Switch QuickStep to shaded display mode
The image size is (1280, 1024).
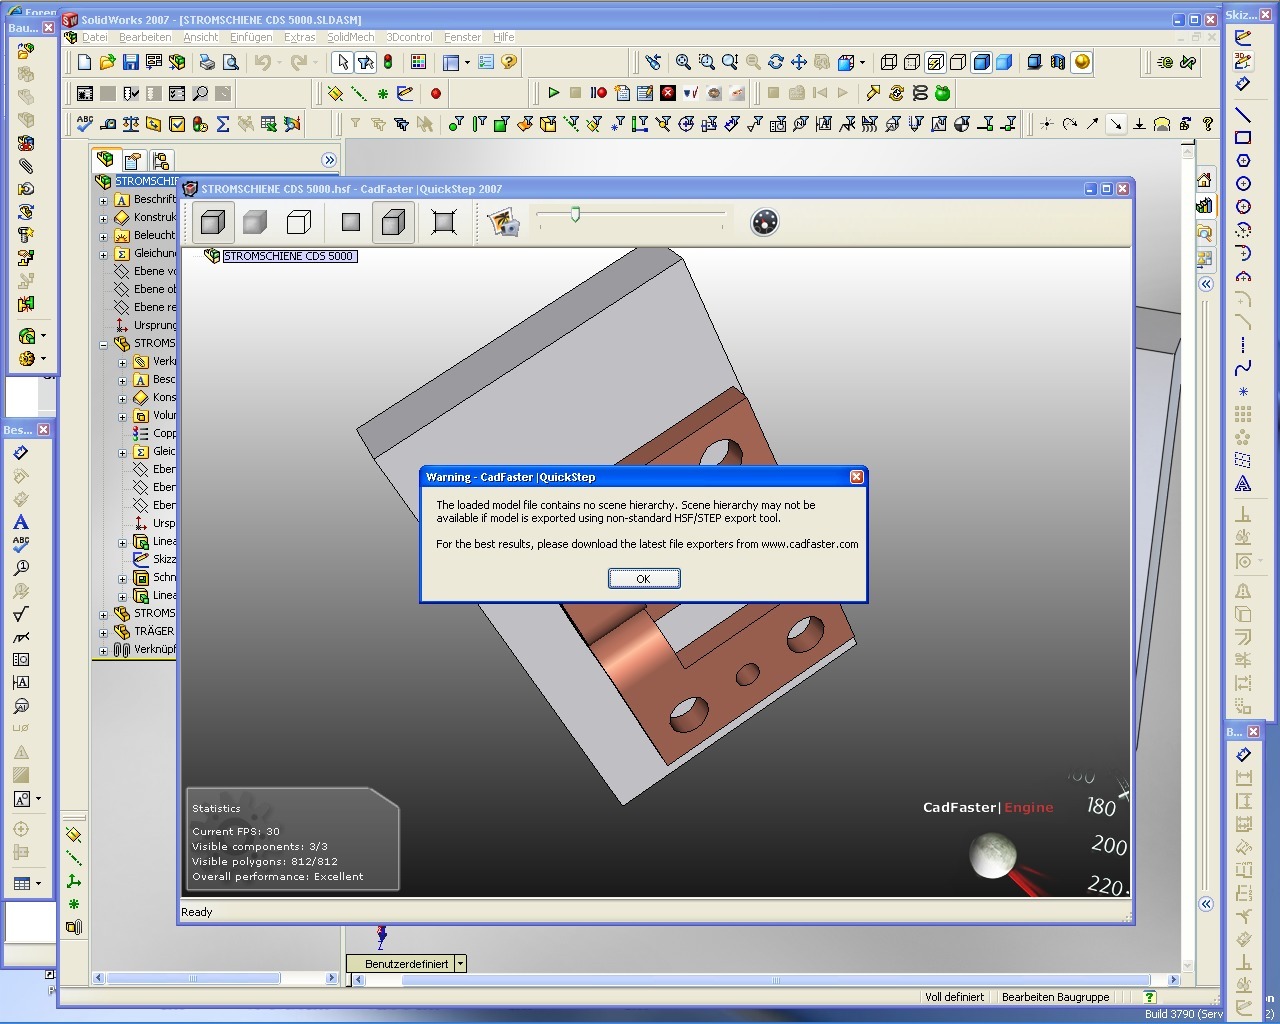tap(255, 222)
